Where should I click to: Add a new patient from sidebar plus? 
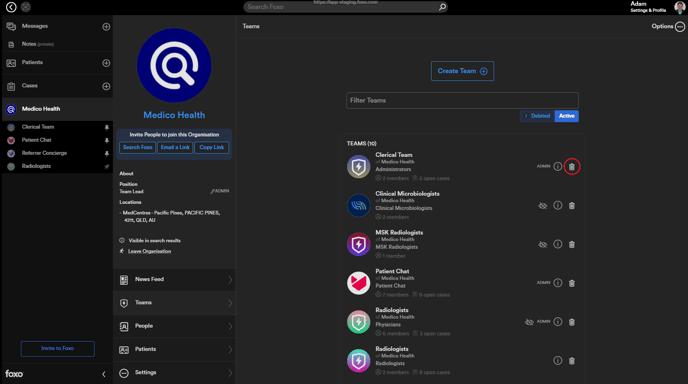pyautogui.click(x=106, y=63)
